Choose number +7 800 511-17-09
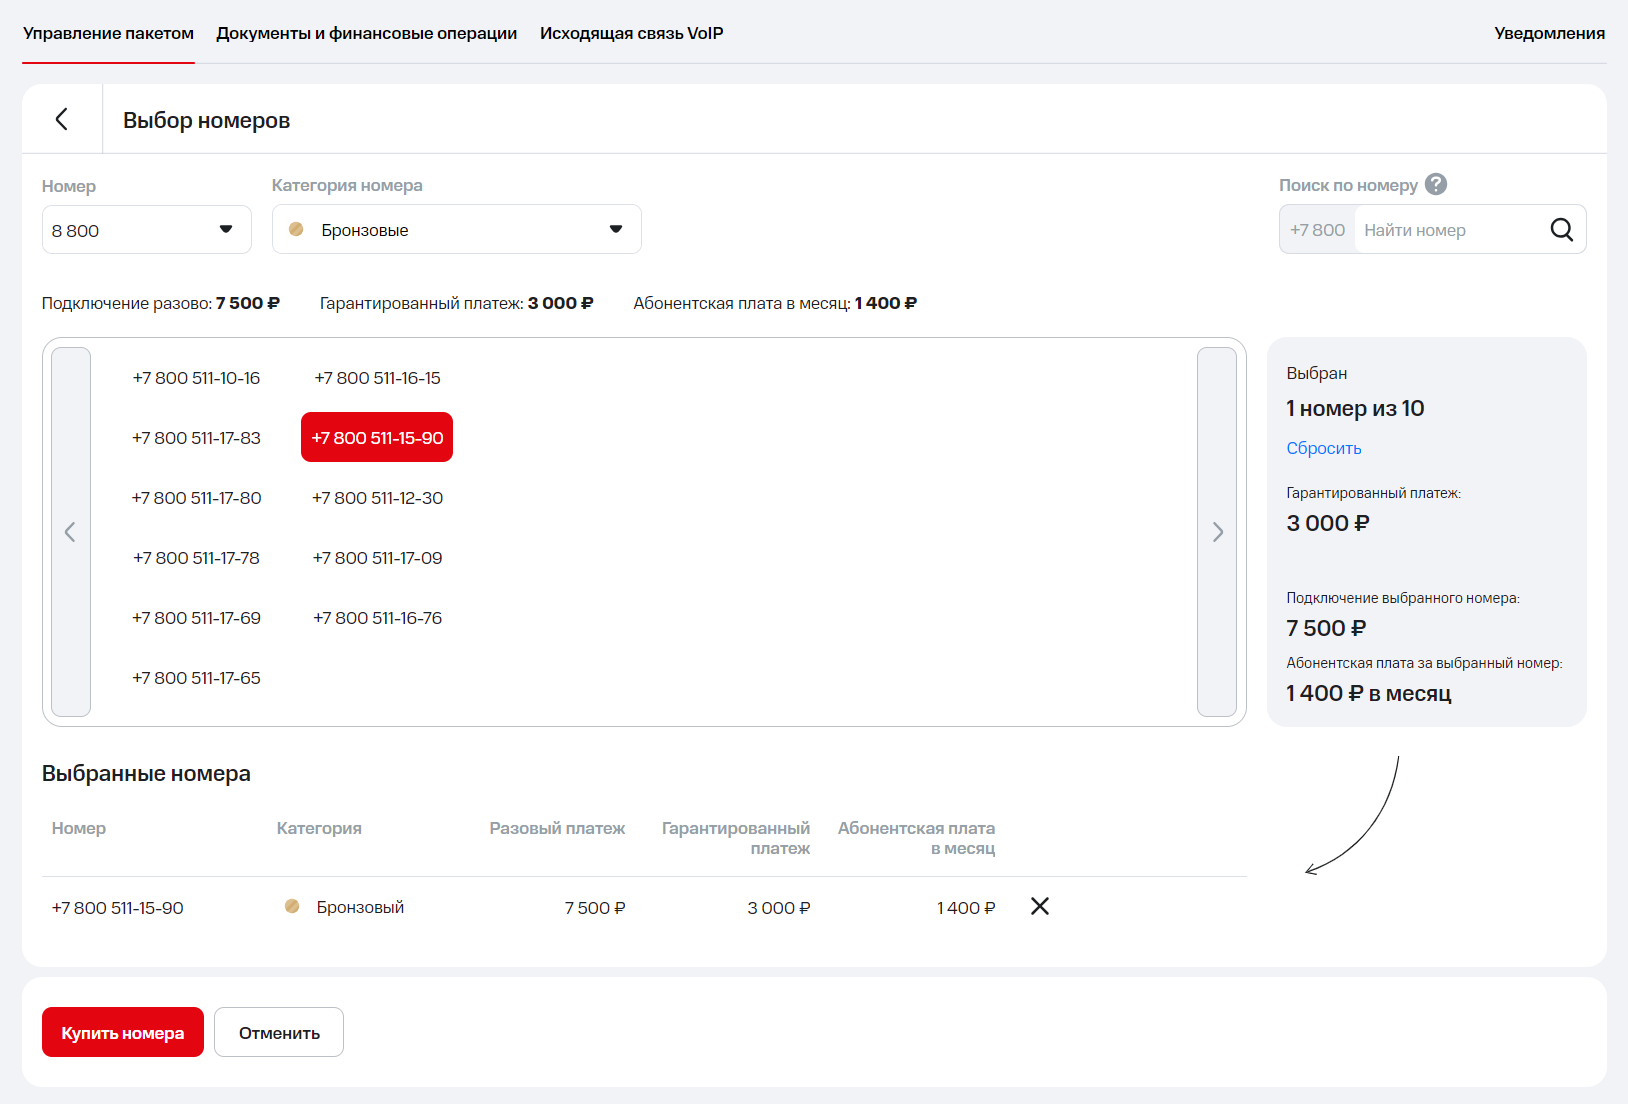Screen dimensions: 1628x1104 pos(377,558)
